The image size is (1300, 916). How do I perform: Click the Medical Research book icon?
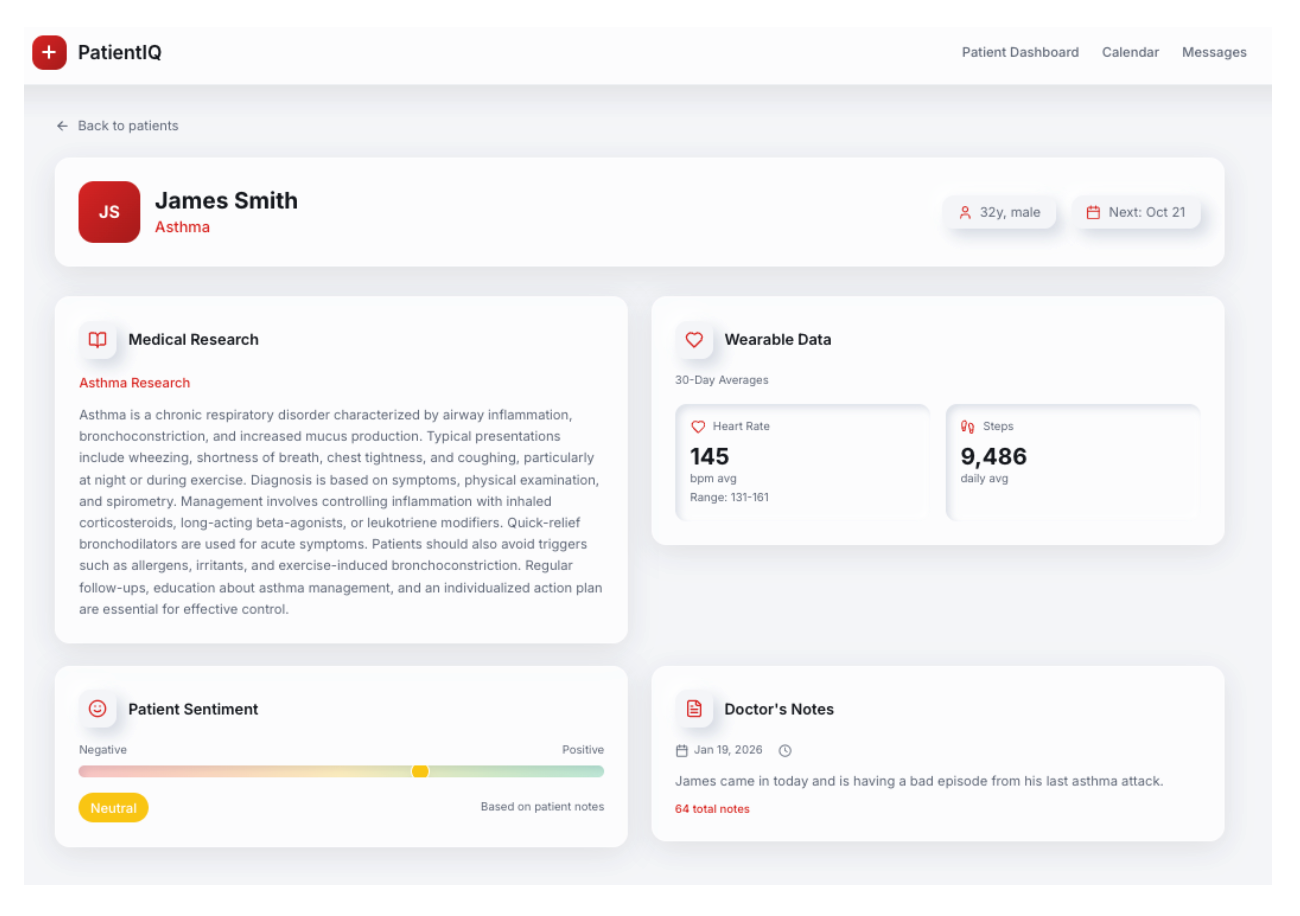click(x=97, y=340)
